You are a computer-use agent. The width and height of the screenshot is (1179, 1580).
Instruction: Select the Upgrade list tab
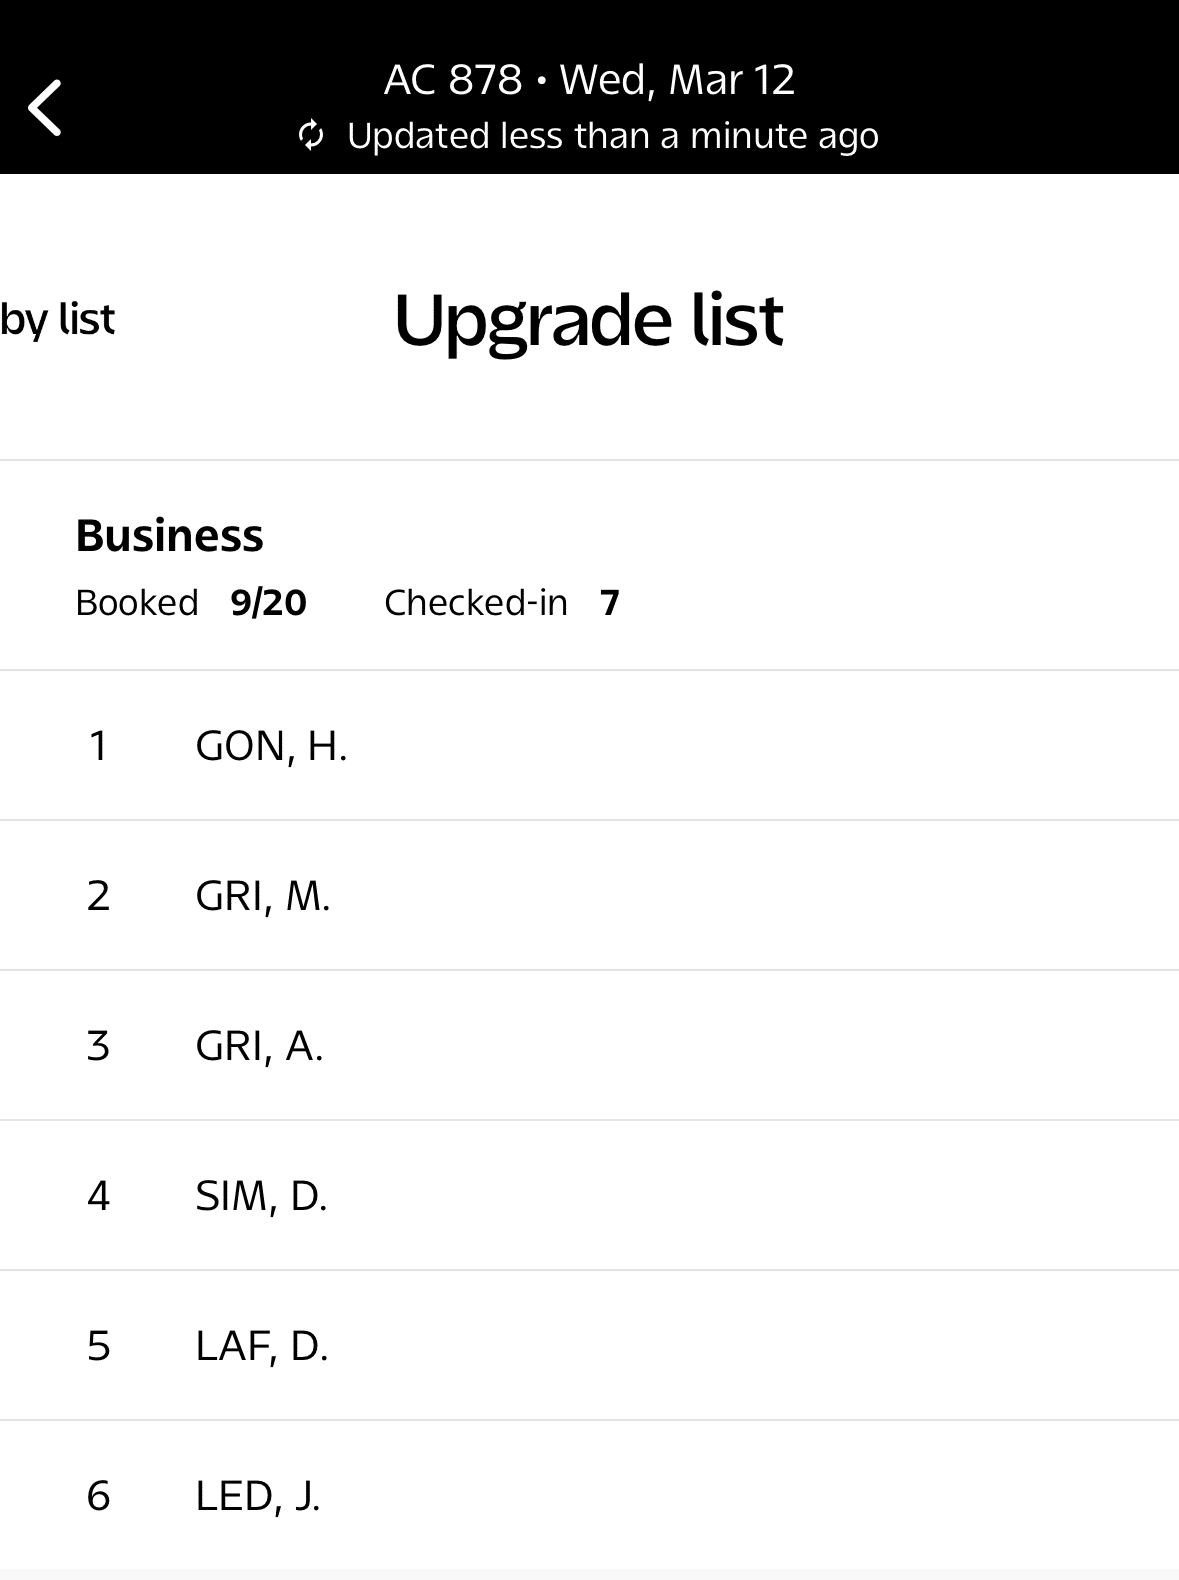coord(588,320)
